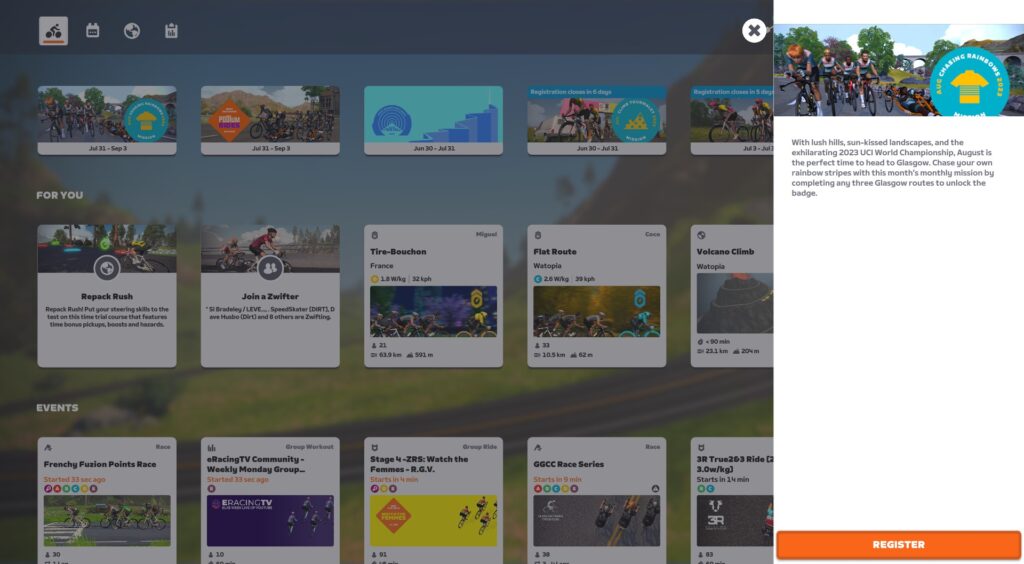Screen dimensions: 1024x564
Task: Open the Worlds globe tab
Action: 132,31
